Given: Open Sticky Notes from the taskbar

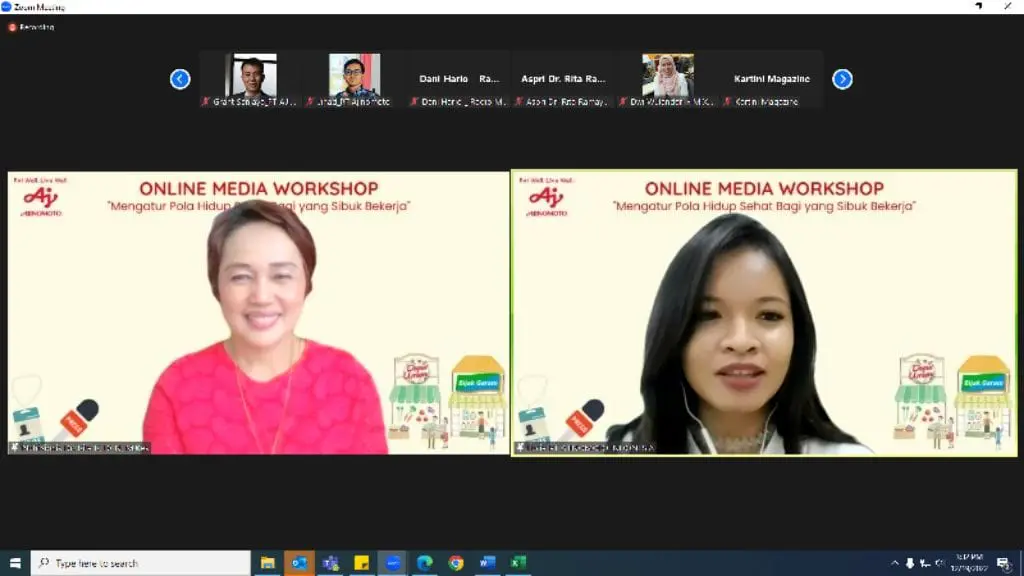Looking at the screenshot, I should click(362, 563).
